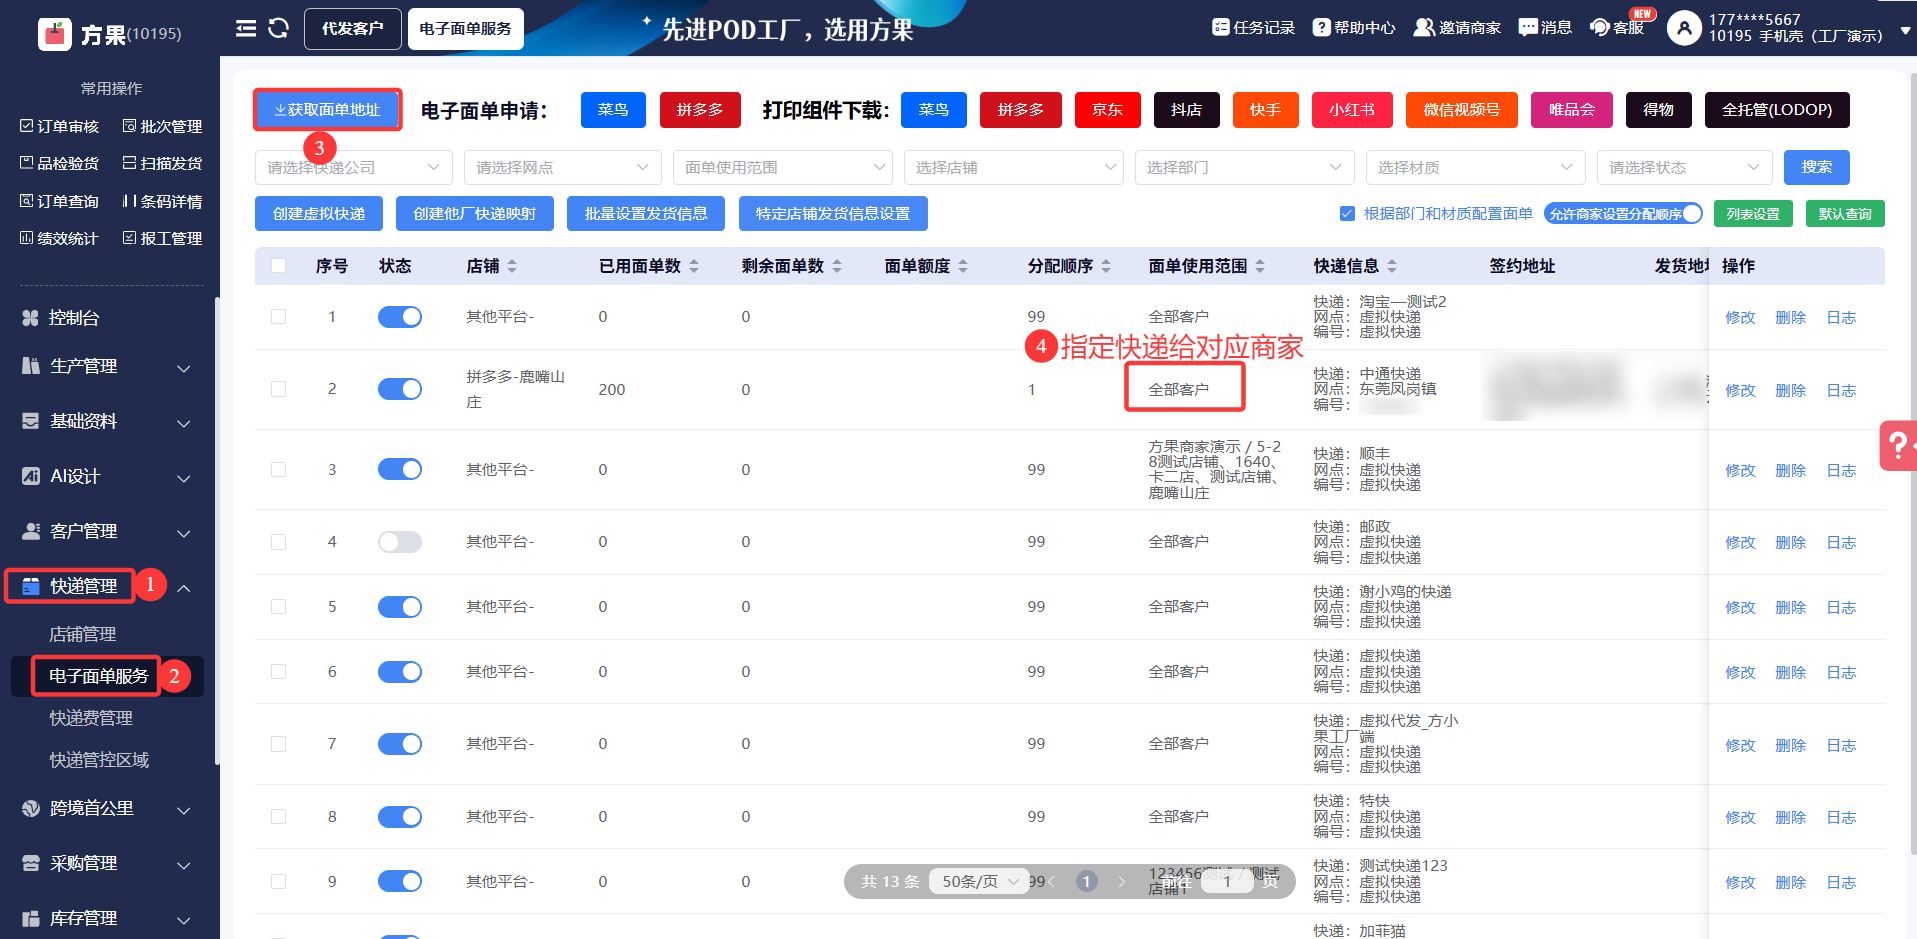Screen dimensions: 1917x939
Task: Click orange 快手 print component button
Action: coord(1265,110)
